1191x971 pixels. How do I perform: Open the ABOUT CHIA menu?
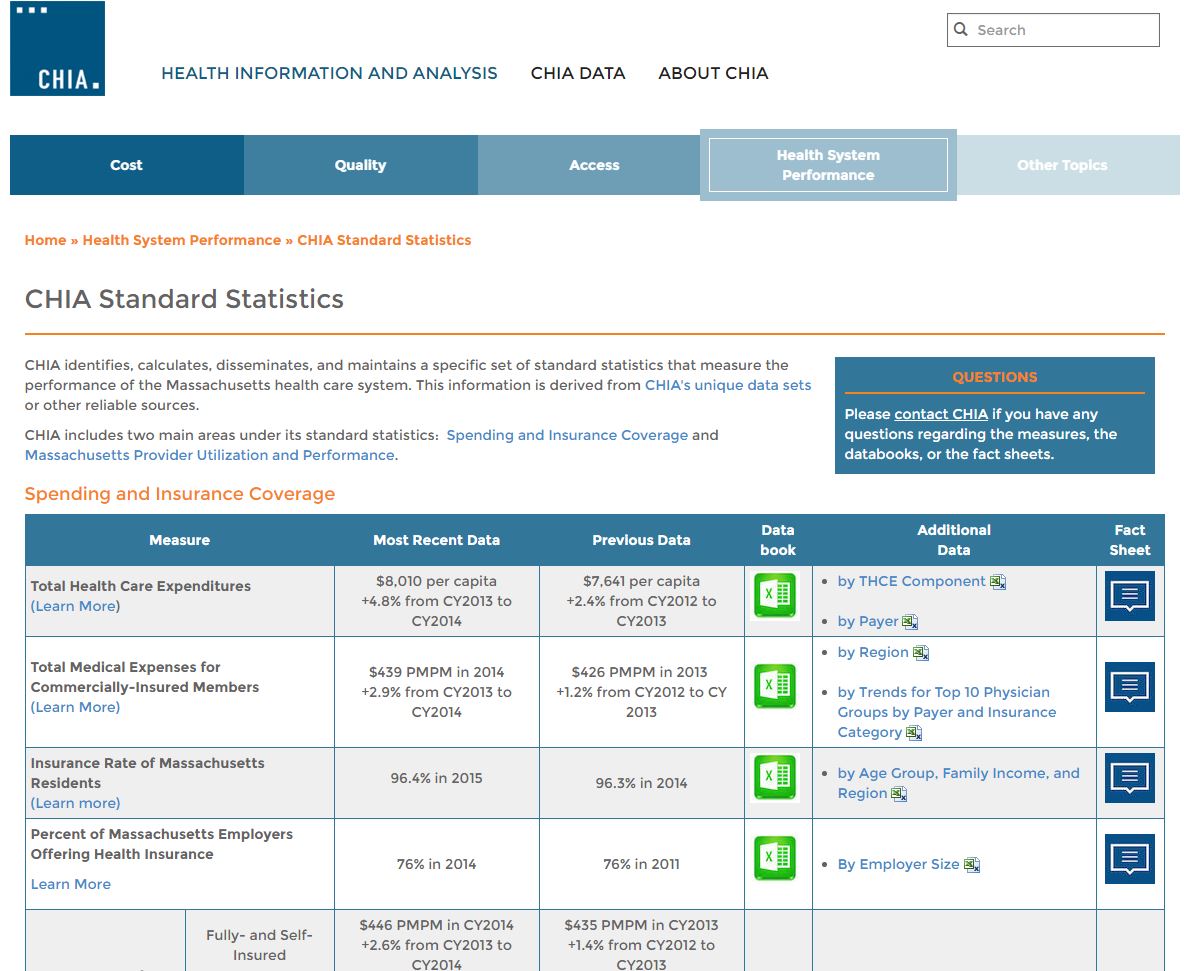coord(713,73)
